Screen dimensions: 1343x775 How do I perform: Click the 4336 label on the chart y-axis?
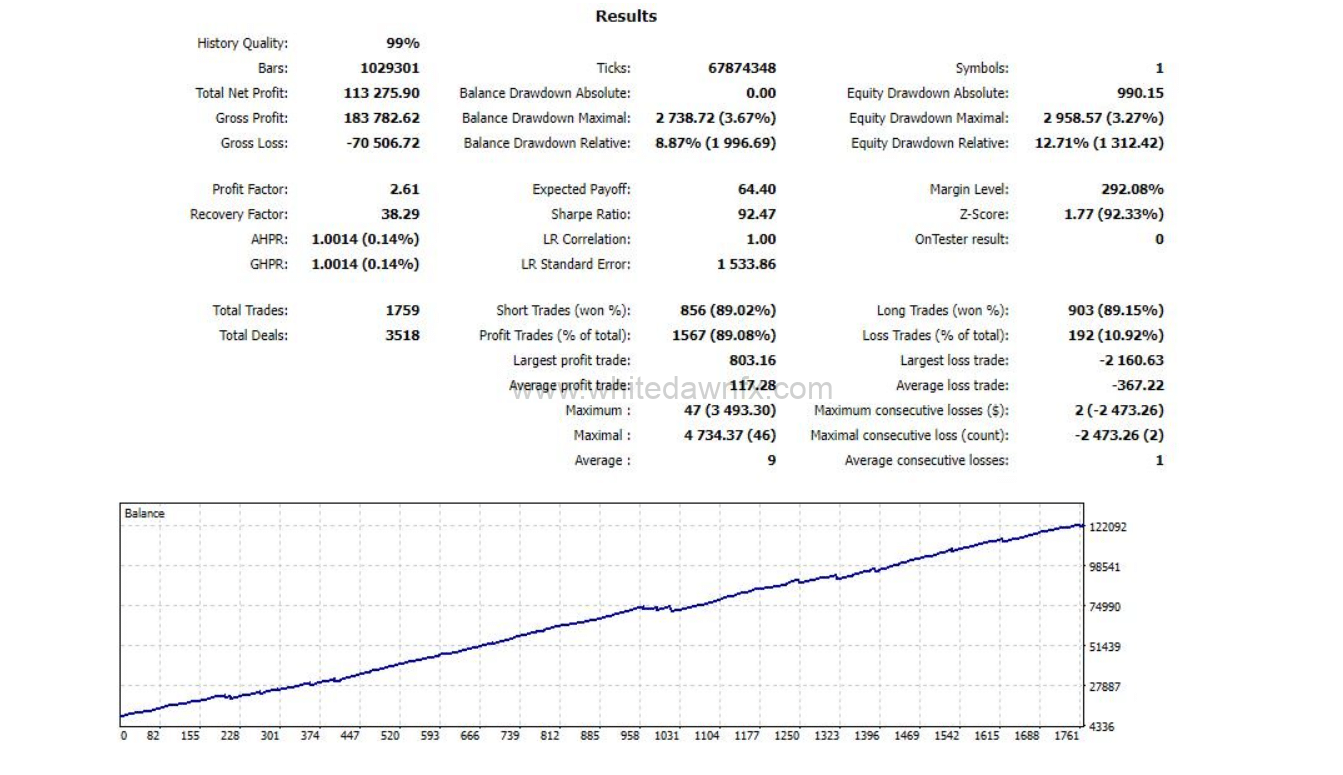1102,726
